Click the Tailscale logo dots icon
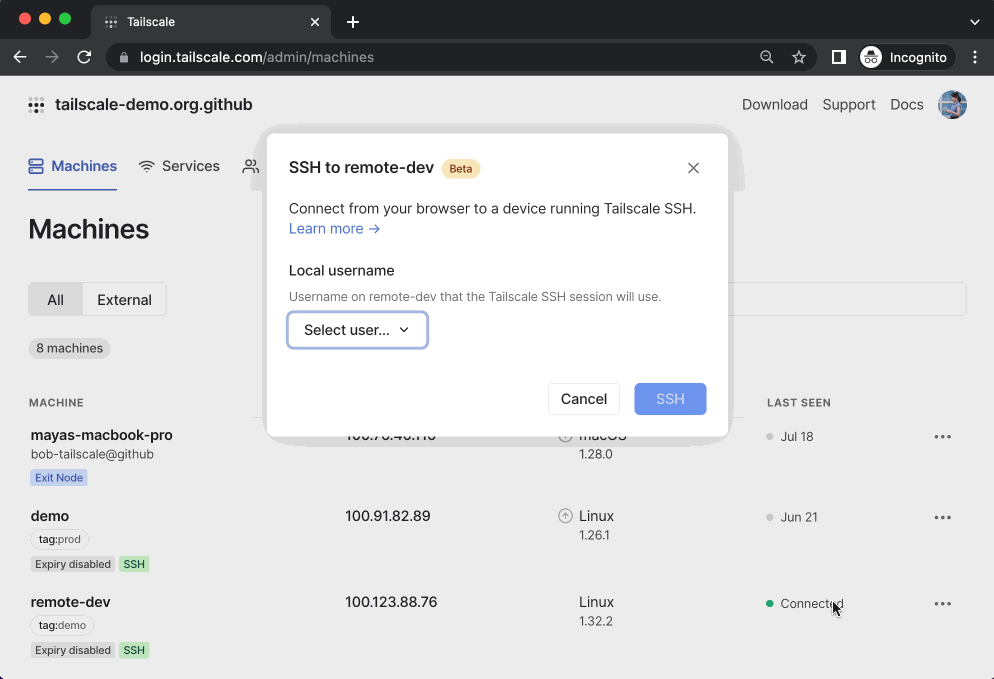 tap(36, 105)
